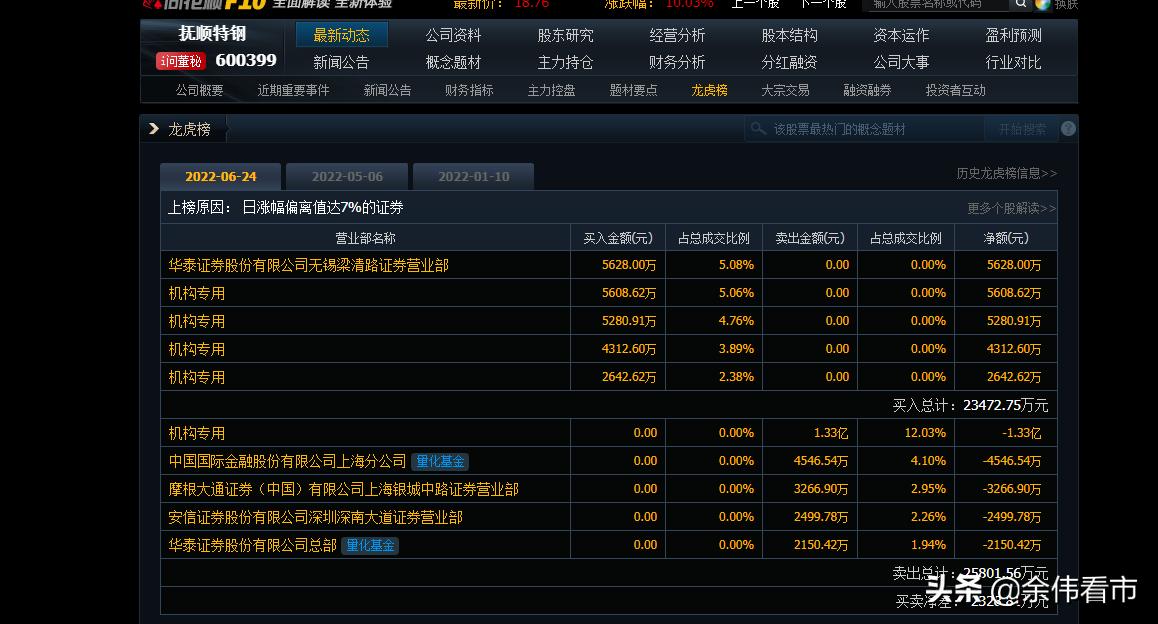The height and width of the screenshot is (624, 1158).
Task: Click the 上一个股 button
Action: click(x=754, y=4)
